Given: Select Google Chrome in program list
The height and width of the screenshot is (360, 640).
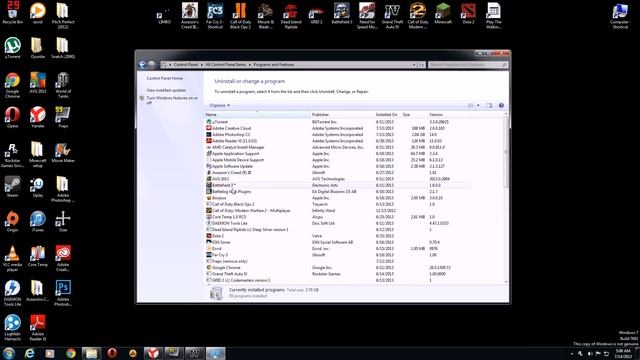Looking at the screenshot, I should [x=337, y=267].
